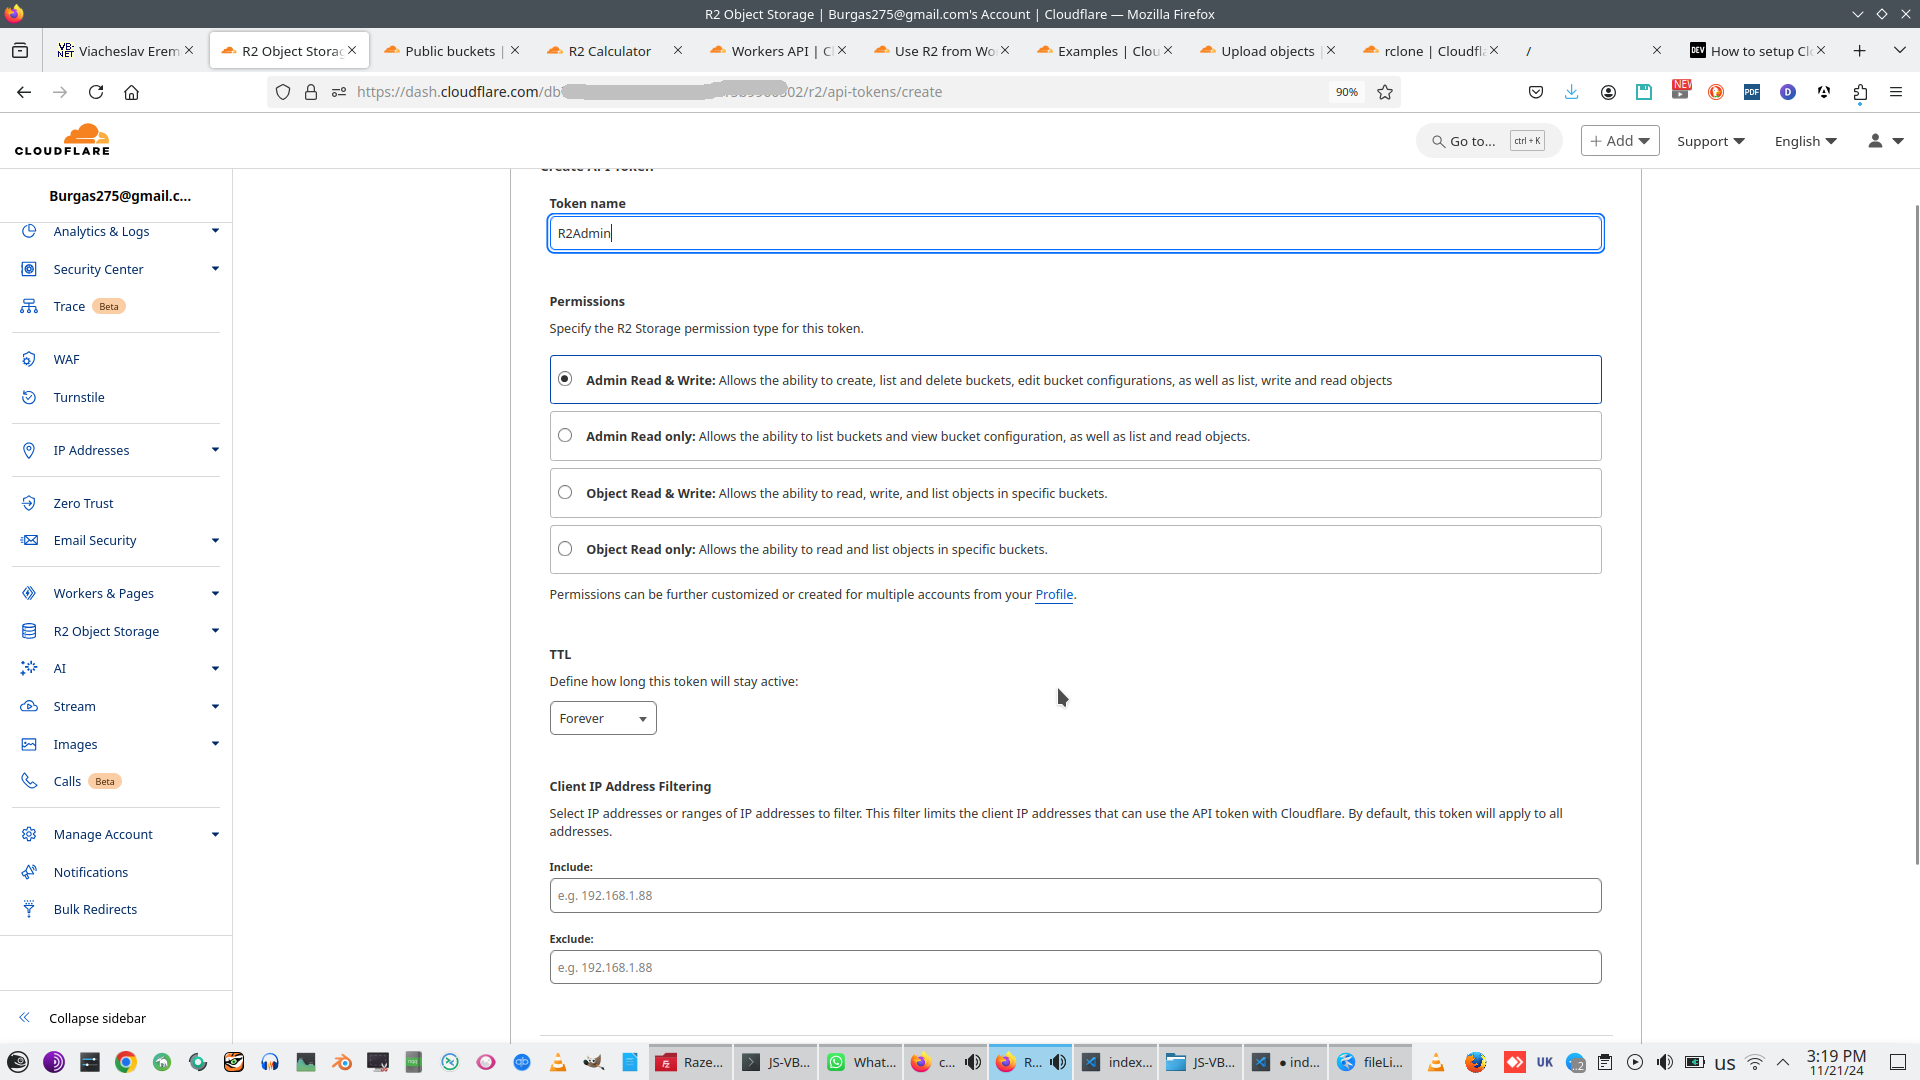Expand R2 Object Storage sidebar section
Screen dimensions: 1920x1080
click(x=215, y=631)
